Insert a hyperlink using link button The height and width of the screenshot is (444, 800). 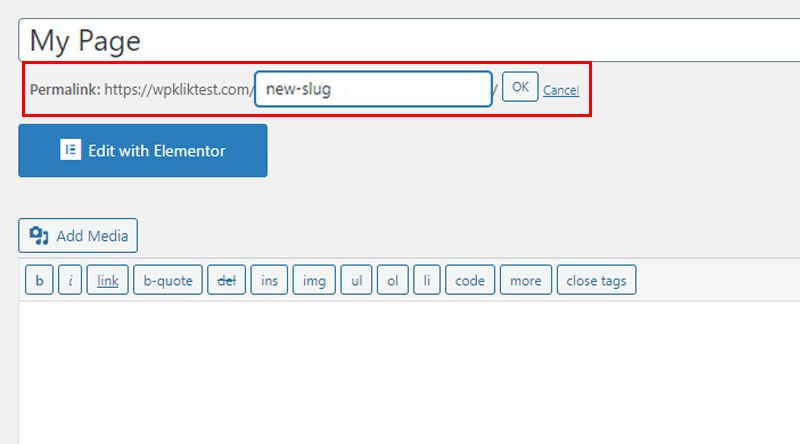click(x=108, y=280)
